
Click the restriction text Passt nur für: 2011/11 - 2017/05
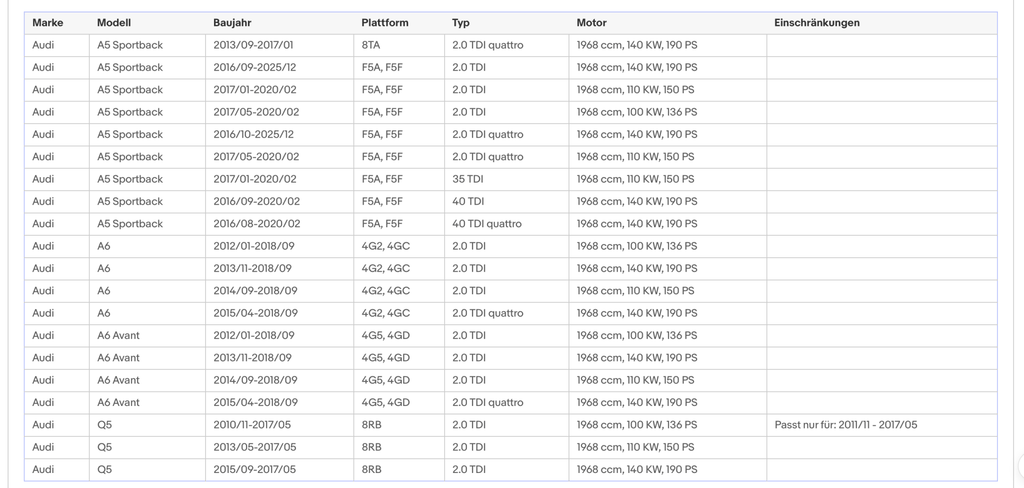click(x=846, y=425)
